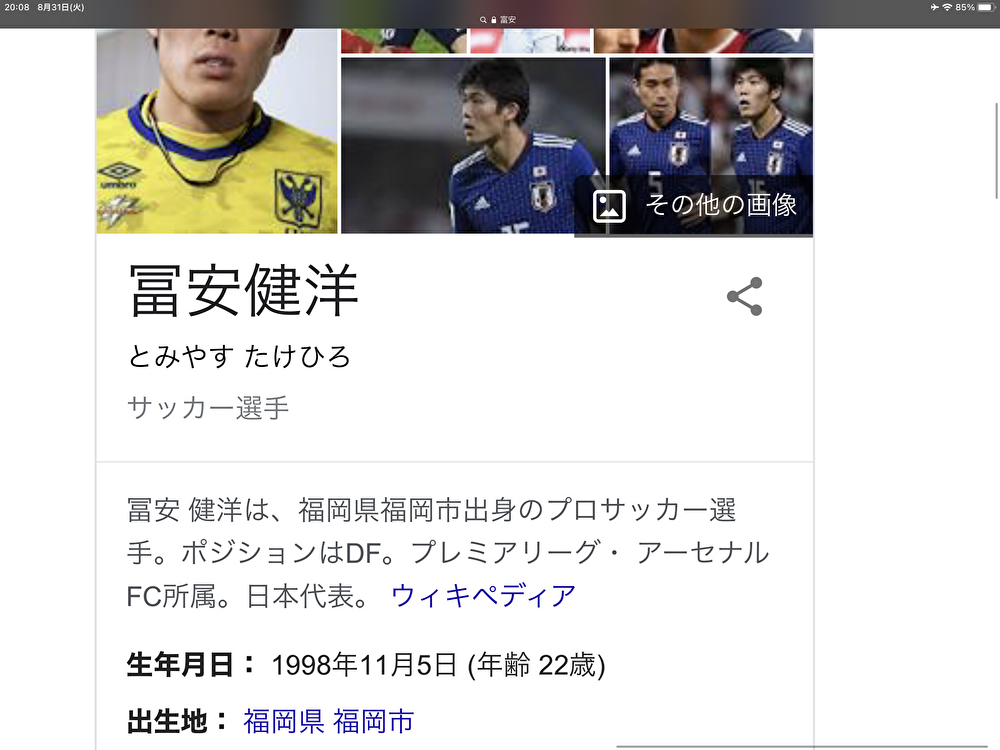Click the vertical scrollbar at right edge

pyautogui.click(x=997, y=151)
